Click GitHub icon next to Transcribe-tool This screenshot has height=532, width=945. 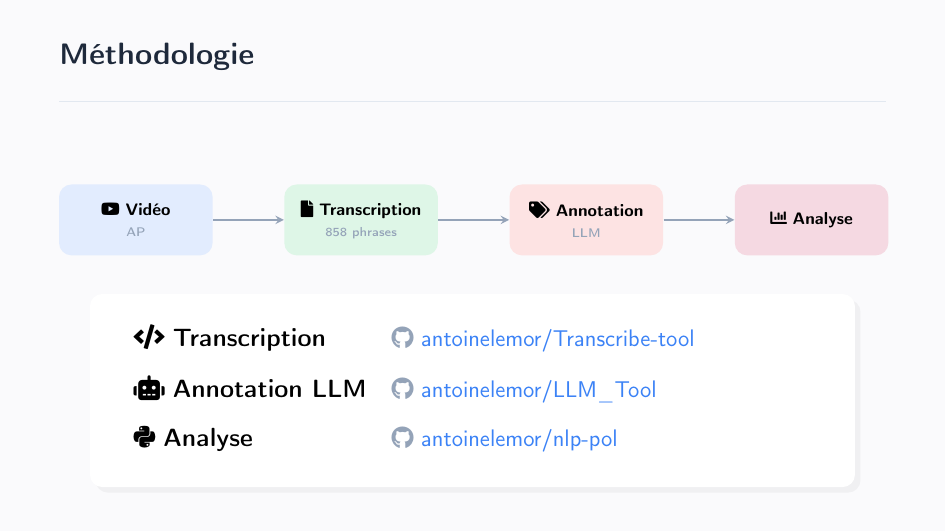[x=402, y=338]
